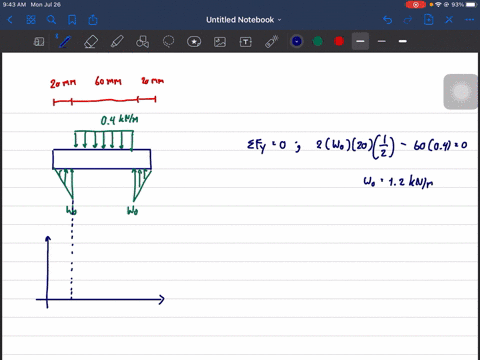
Task: Tap the handwritten 60 mm dimension label
Action: pyautogui.click(x=108, y=81)
